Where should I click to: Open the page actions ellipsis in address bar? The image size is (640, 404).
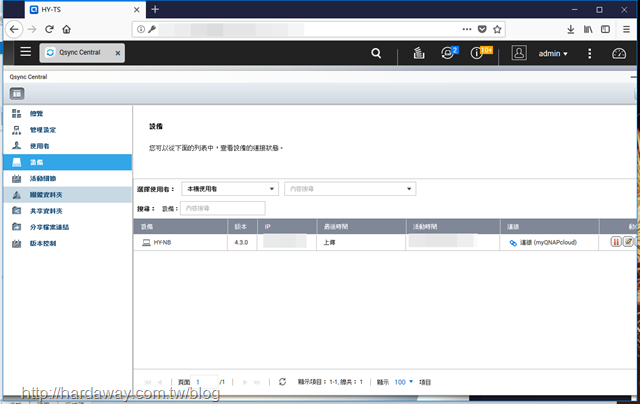(467, 29)
